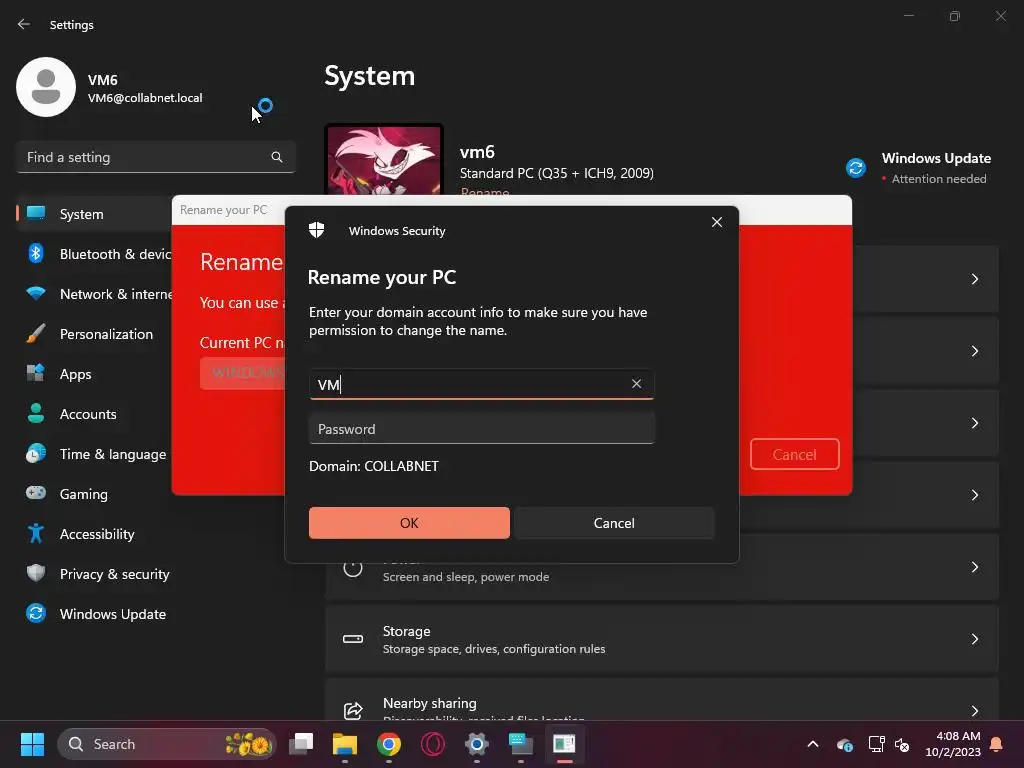Click the Windows Security shield icon
The width and height of the screenshot is (1024, 768).
click(317, 230)
